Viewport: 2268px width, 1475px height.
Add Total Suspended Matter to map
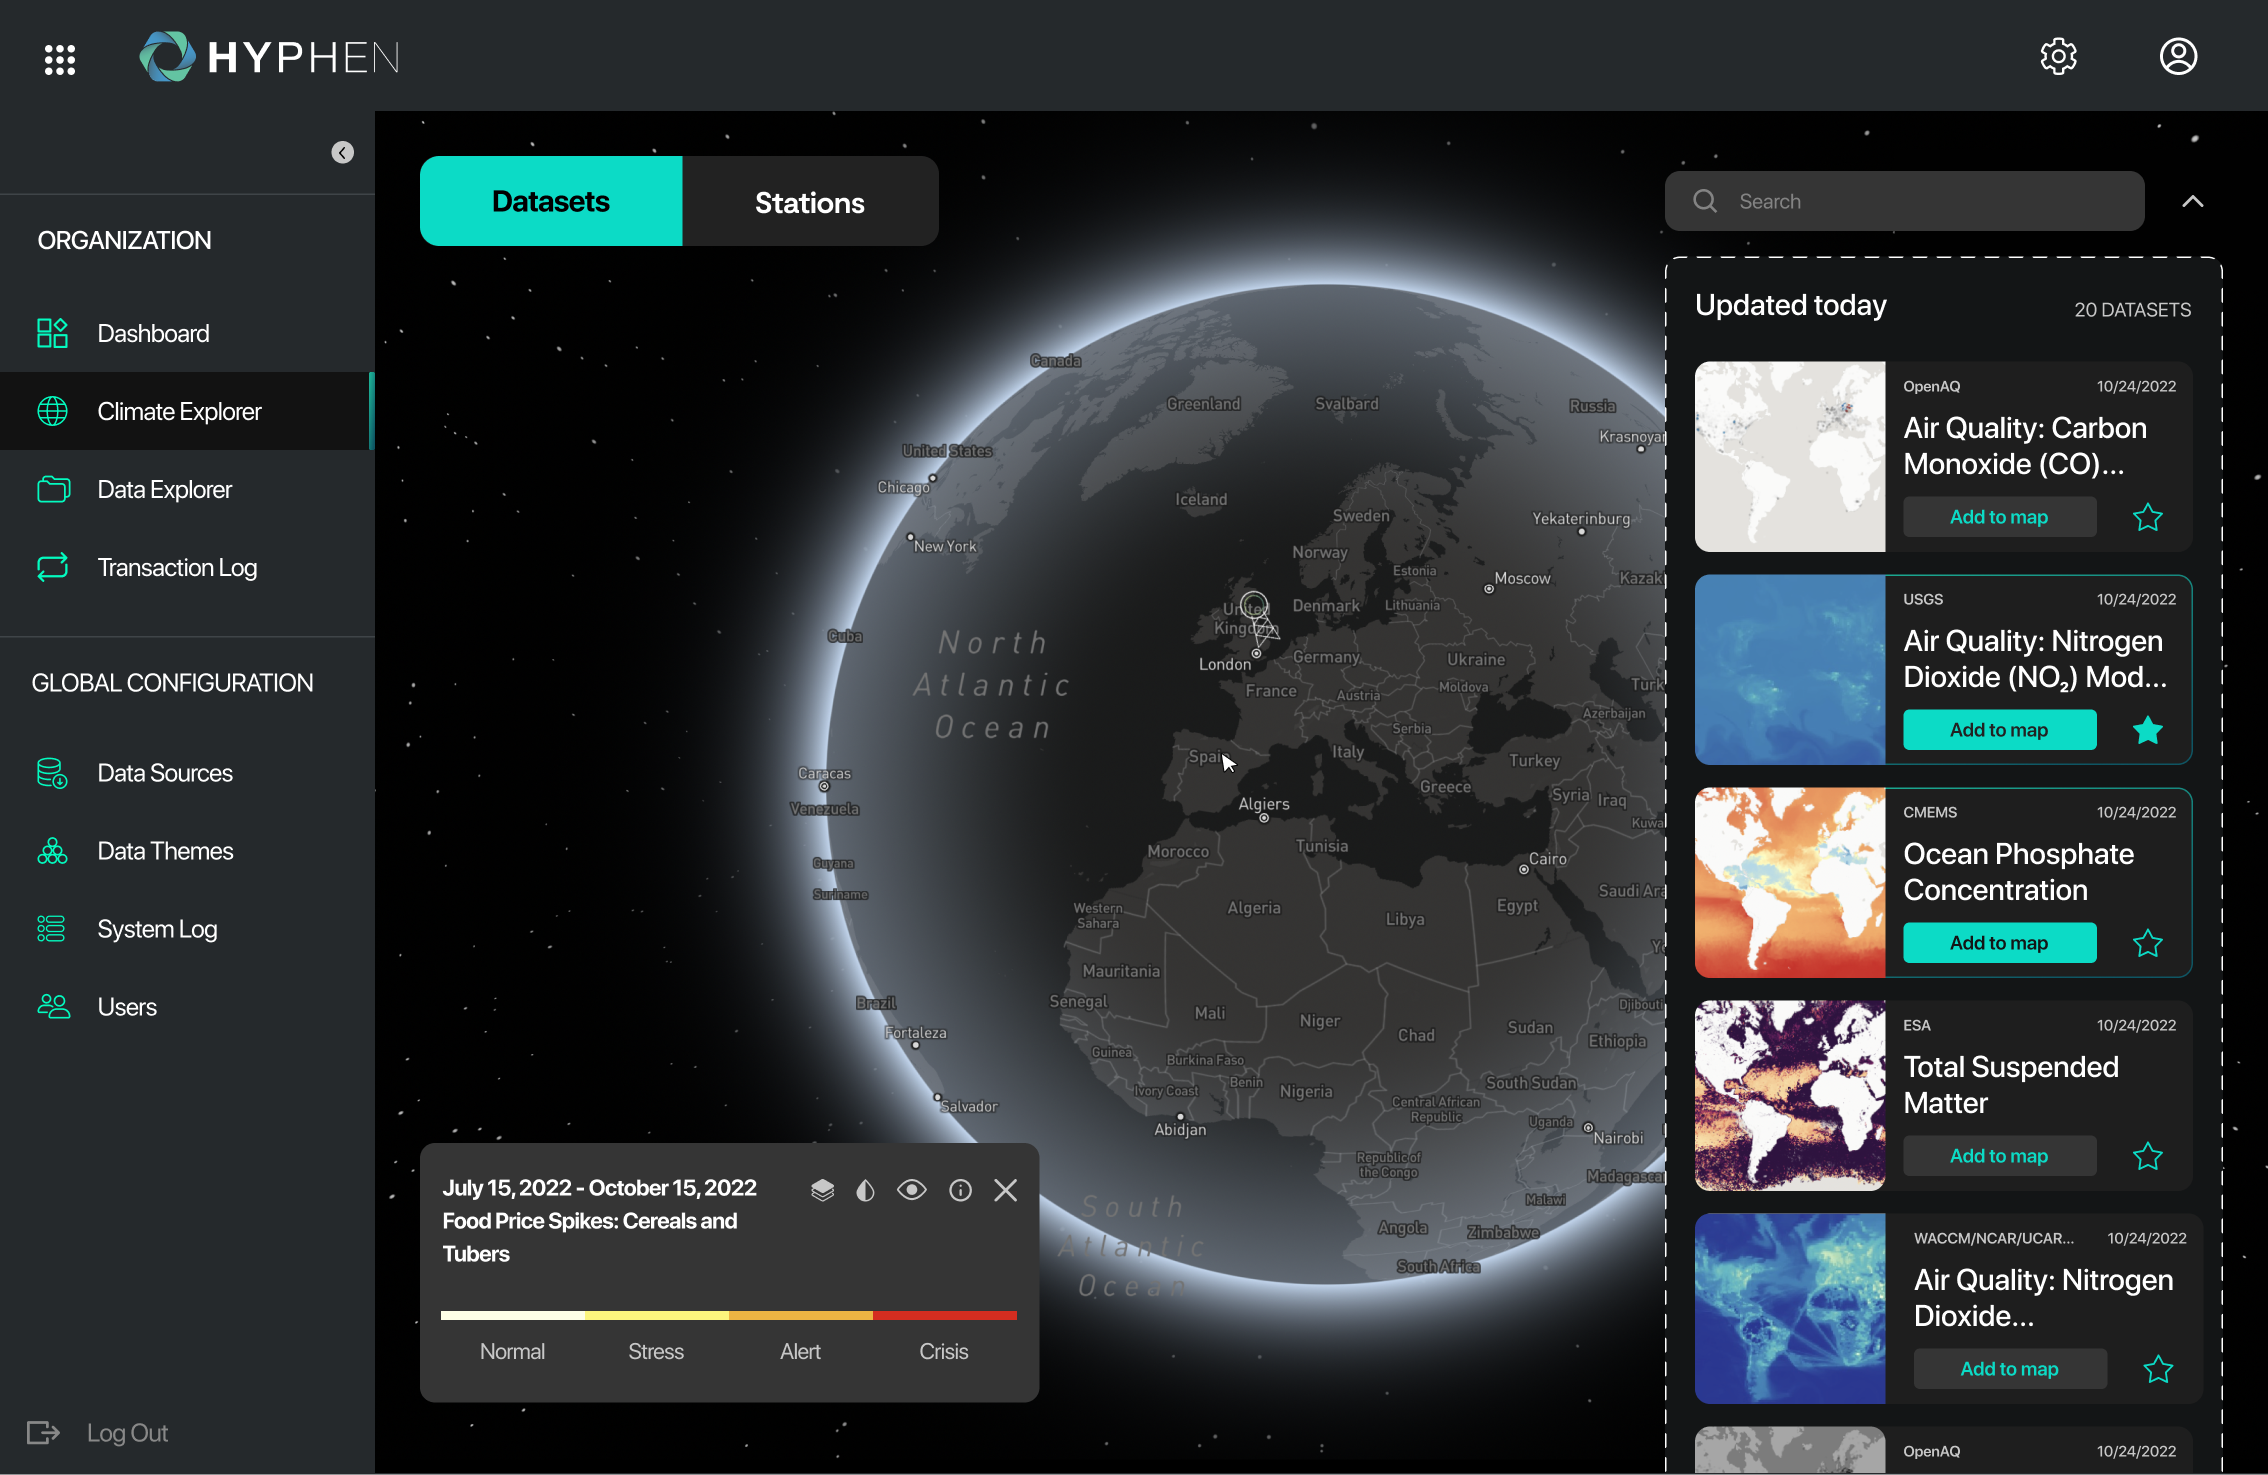[1999, 1156]
